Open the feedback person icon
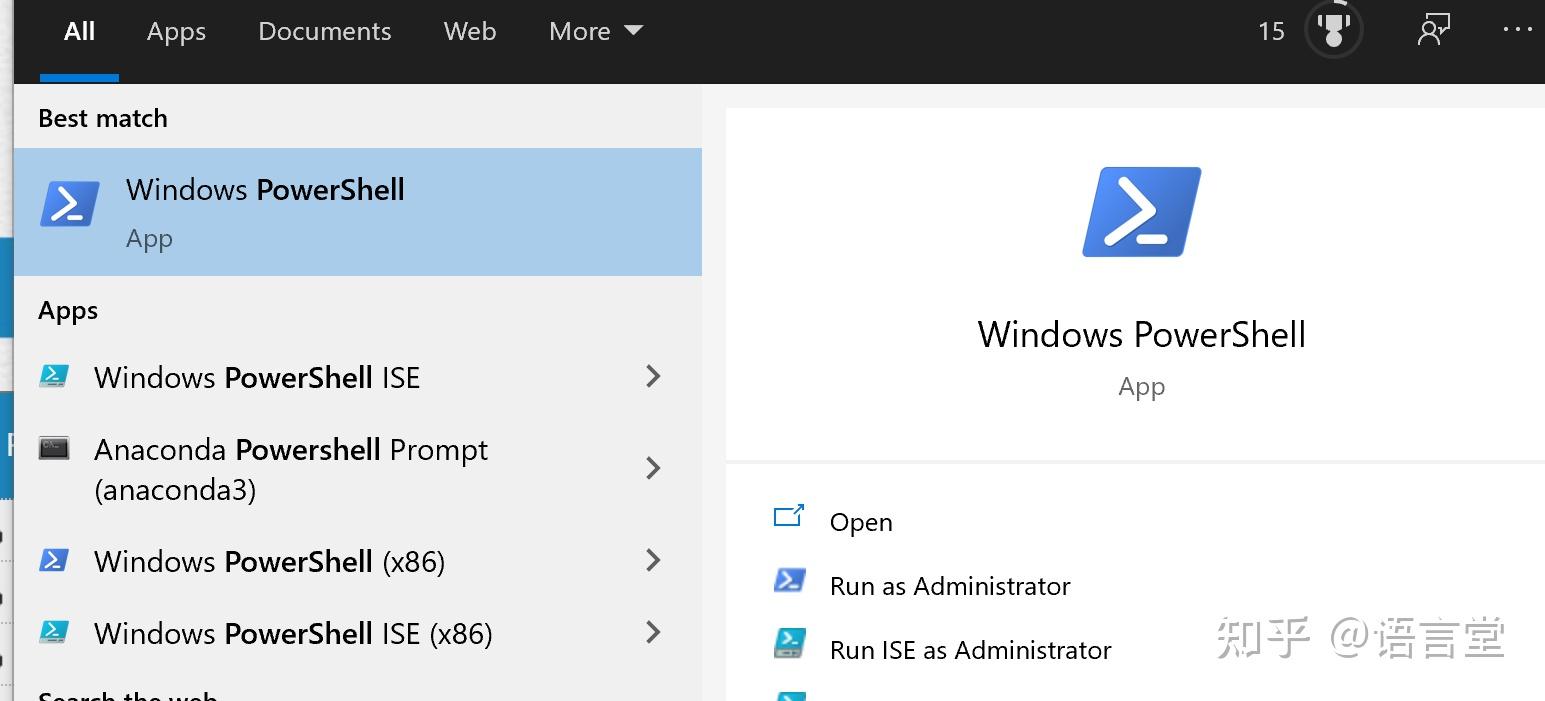The image size is (1545, 701). click(1434, 30)
